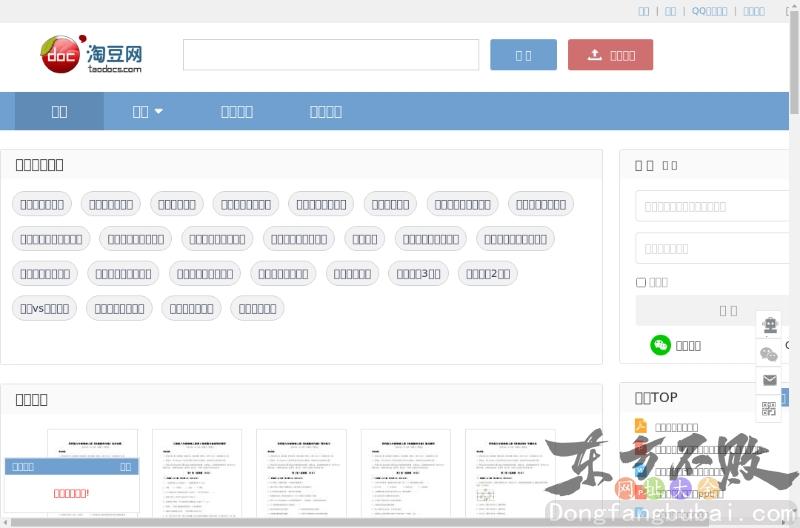800x528 pixels.
Task: Click the green WeChat login icon
Action: click(660, 345)
